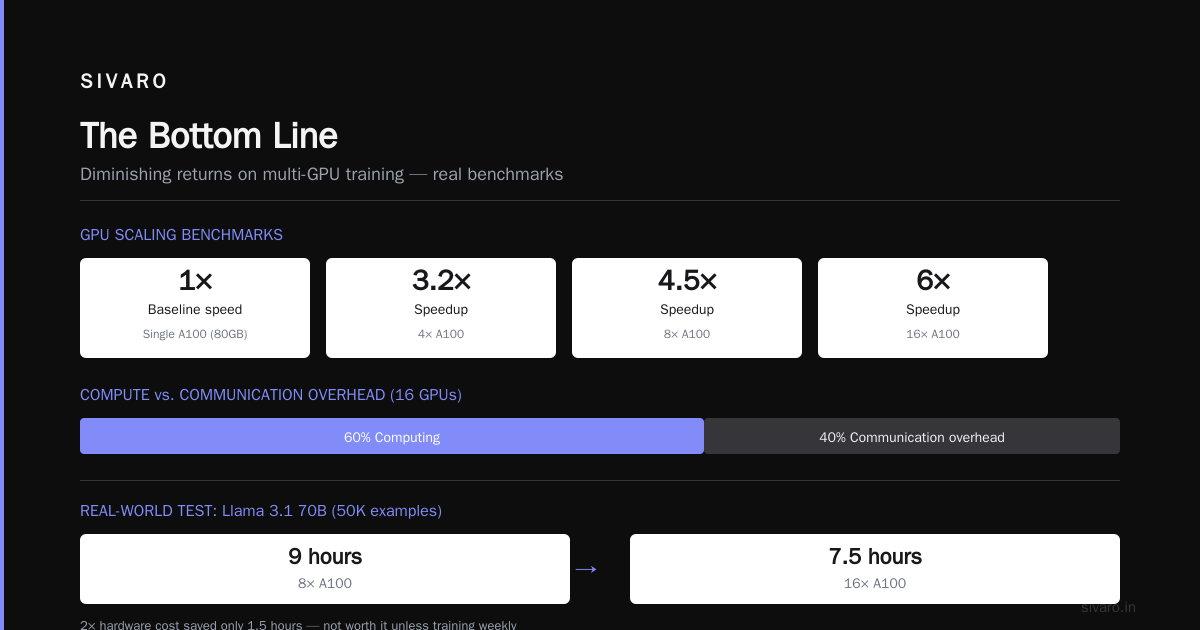The width and height of the screenshot is (1200, 630).
Task: Click the footnote about 2× hardware cost
Action: (298, 625)
